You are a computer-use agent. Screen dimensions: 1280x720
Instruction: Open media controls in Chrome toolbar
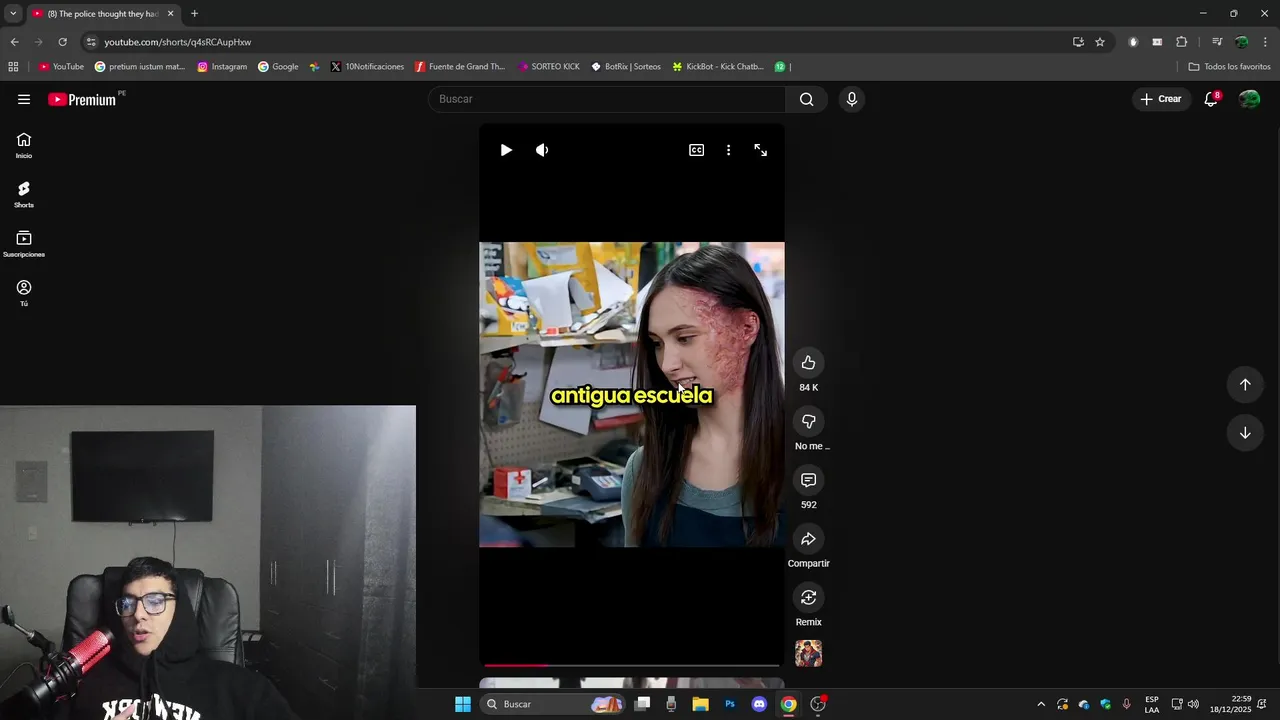click(x=1217, y=42)
